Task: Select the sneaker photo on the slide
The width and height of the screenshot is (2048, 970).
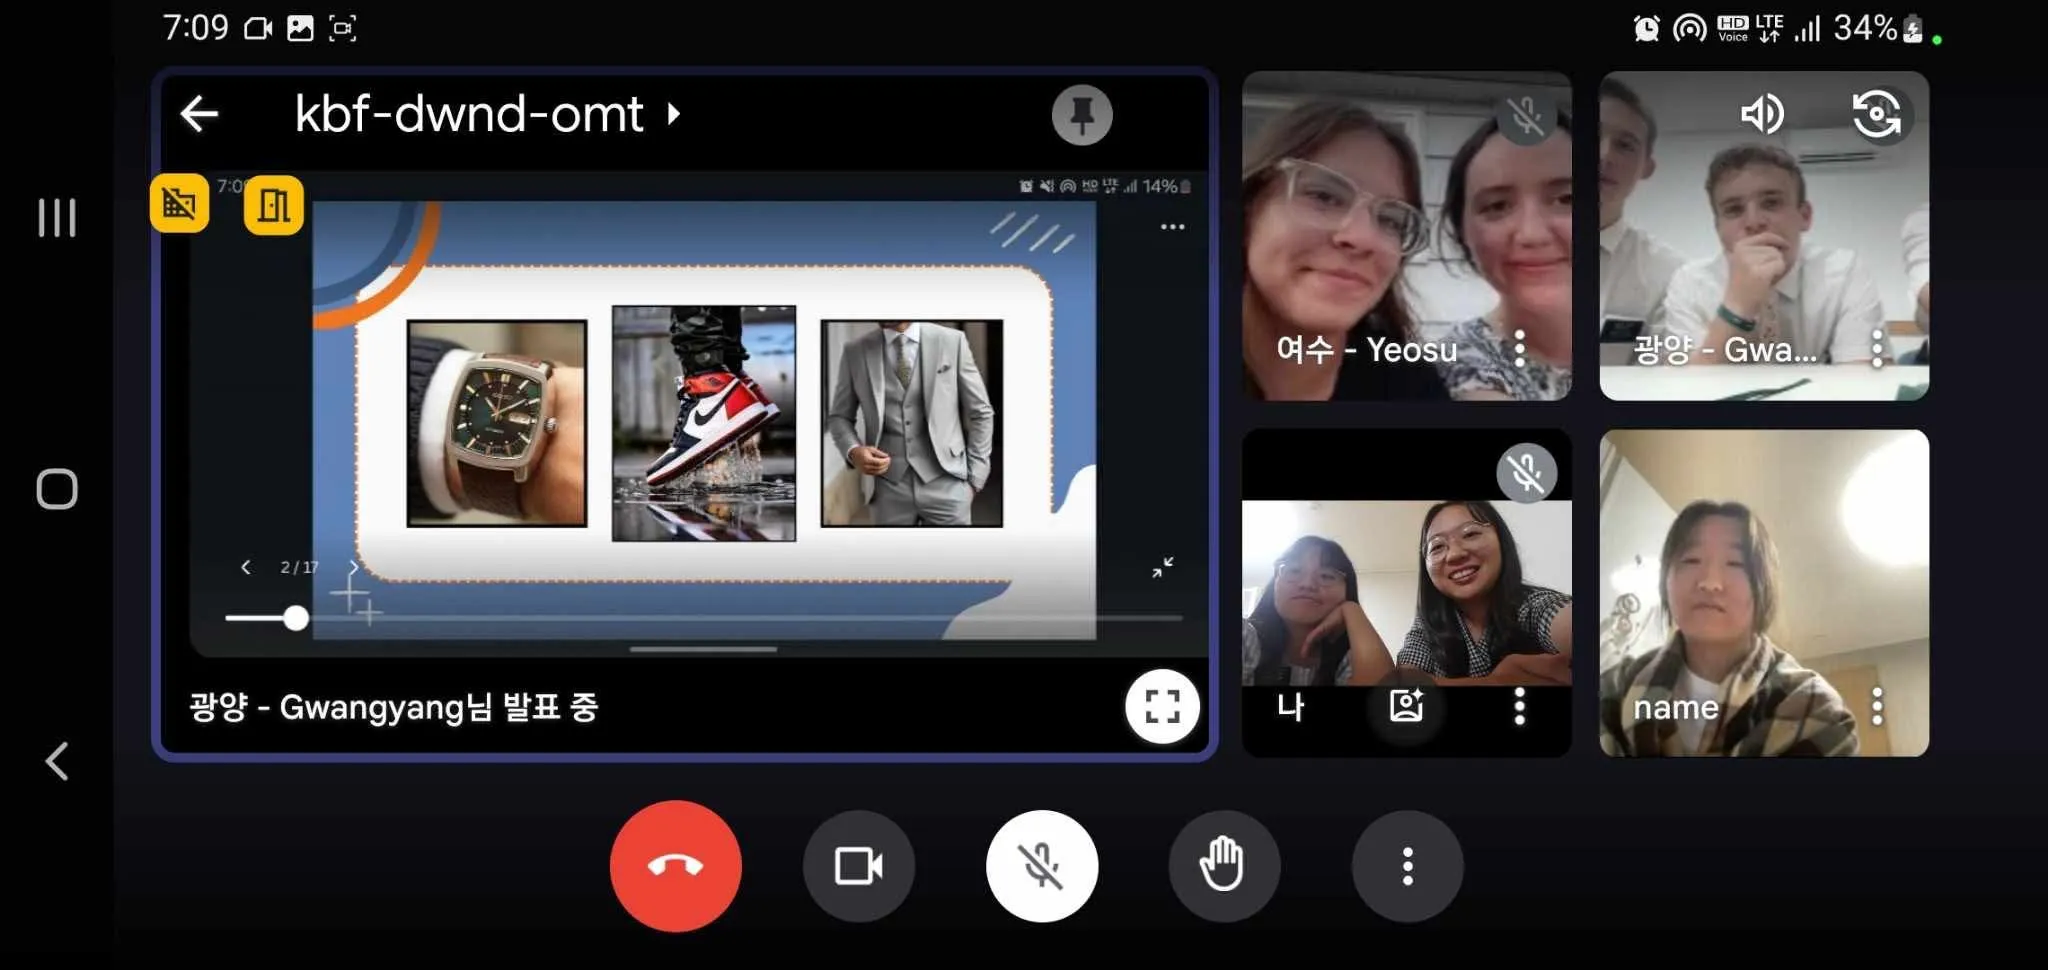Action: [x=703, y=423]
